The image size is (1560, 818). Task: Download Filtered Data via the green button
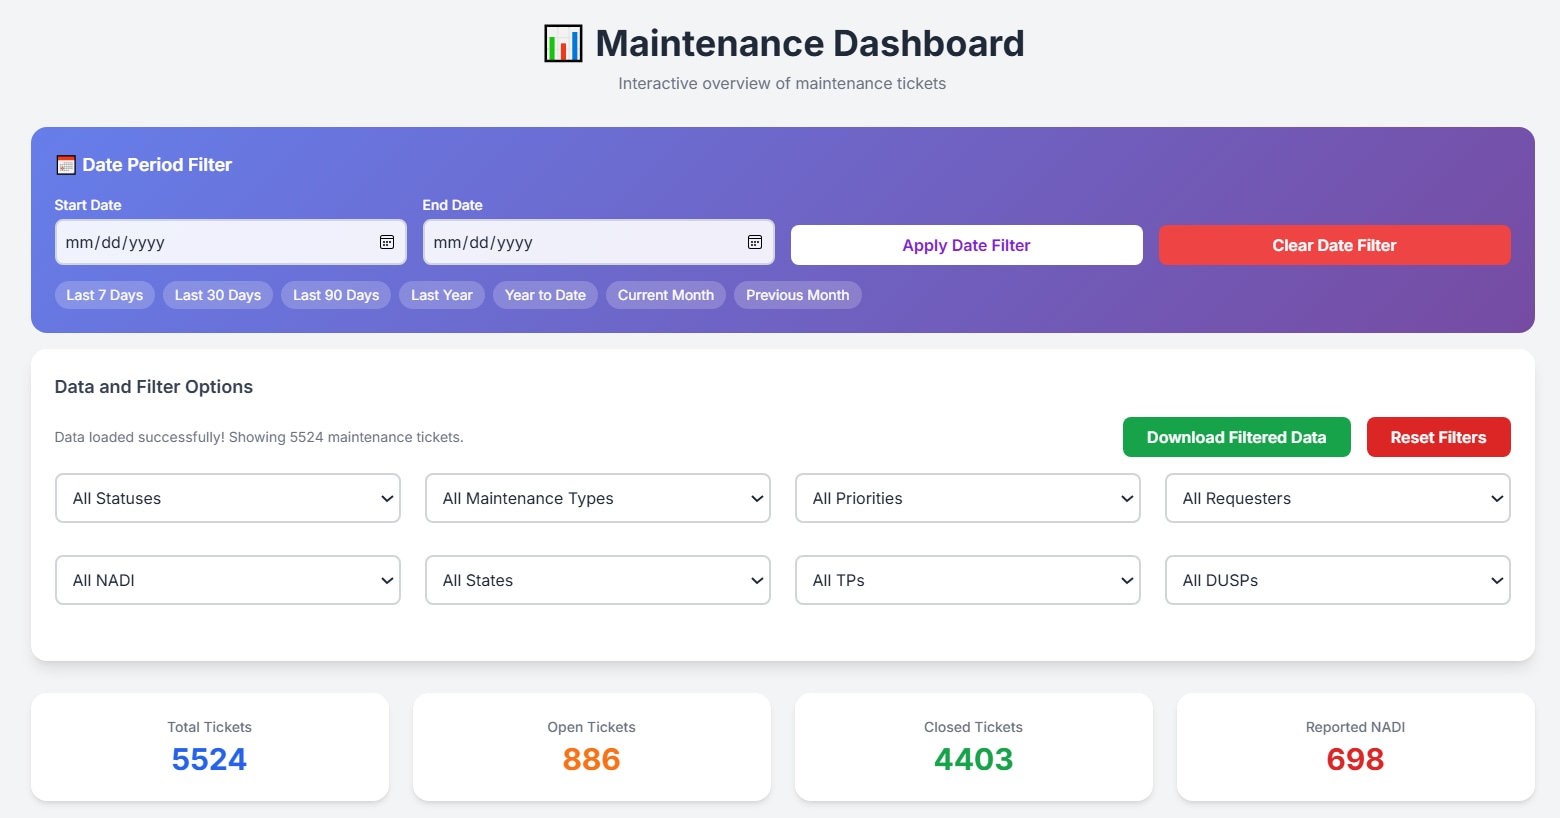[1236, 437]
